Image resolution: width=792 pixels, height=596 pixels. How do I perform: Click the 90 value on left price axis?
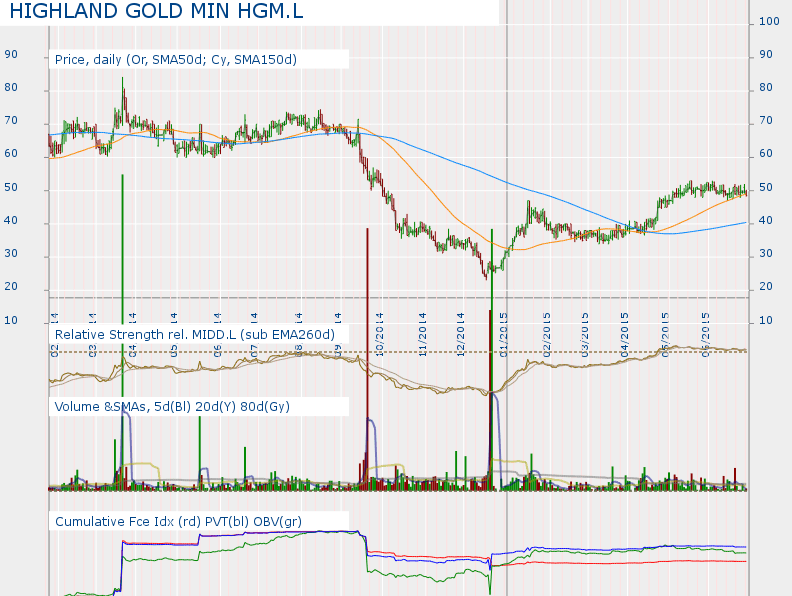click(x=11, y=54)
